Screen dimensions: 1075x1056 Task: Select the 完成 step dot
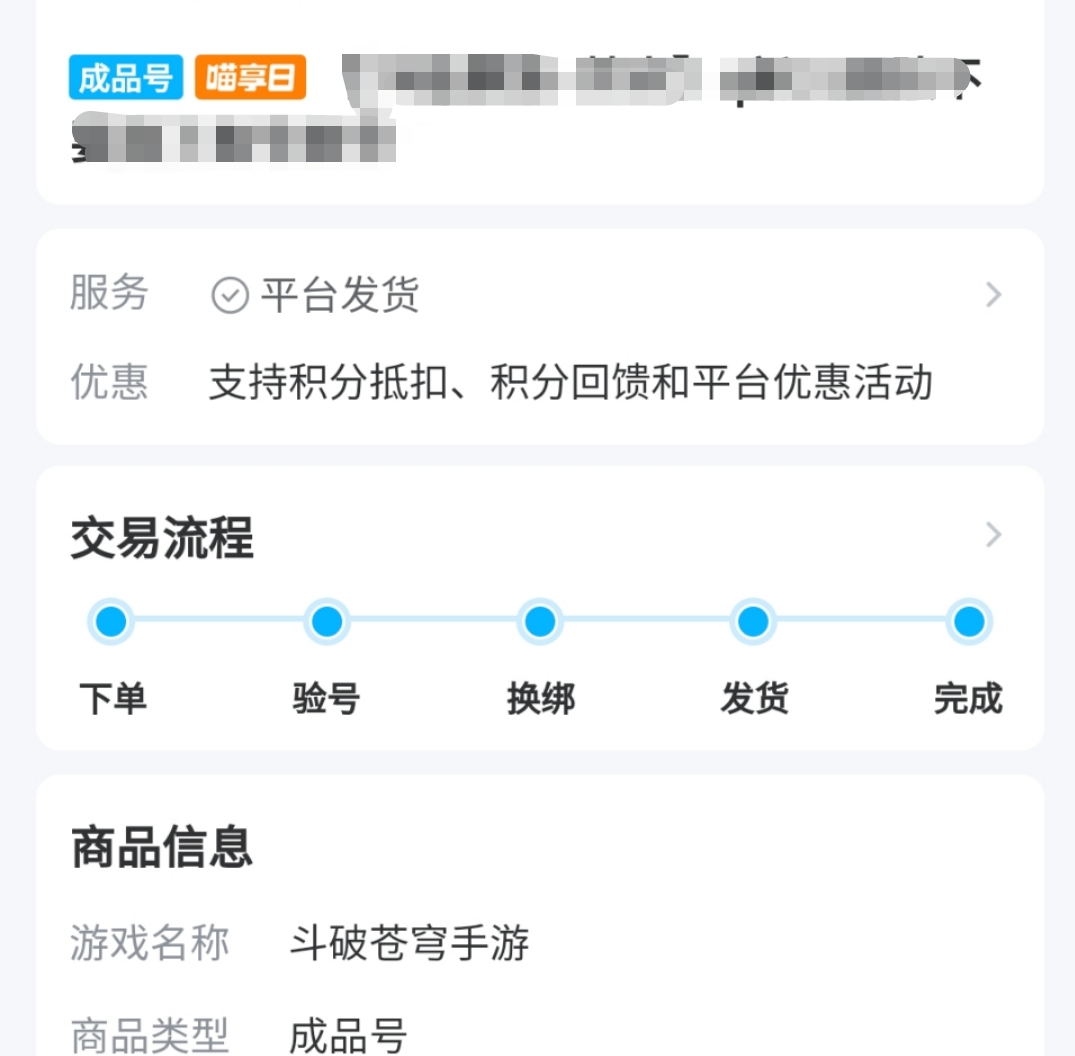coord(968,622)
